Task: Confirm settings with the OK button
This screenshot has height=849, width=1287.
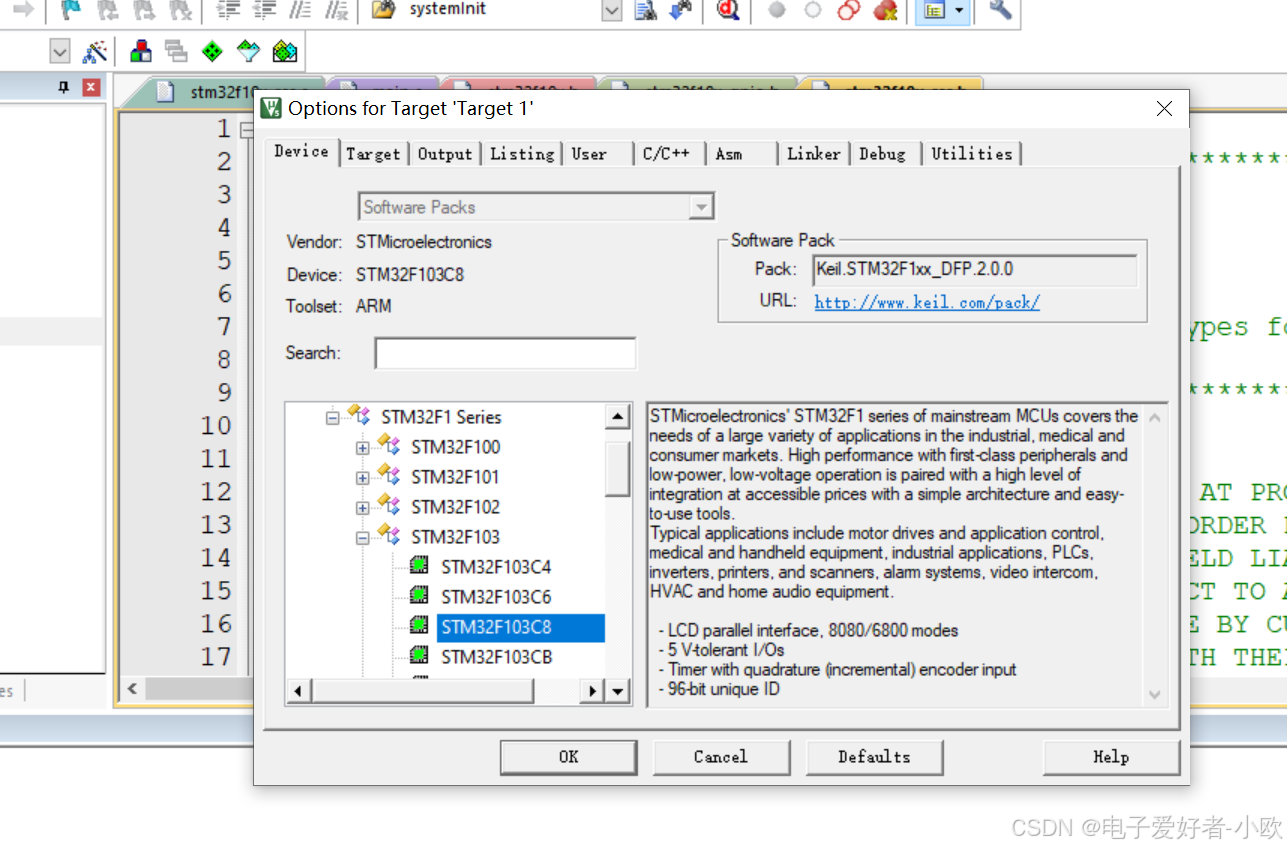Action: coord(568,757)
